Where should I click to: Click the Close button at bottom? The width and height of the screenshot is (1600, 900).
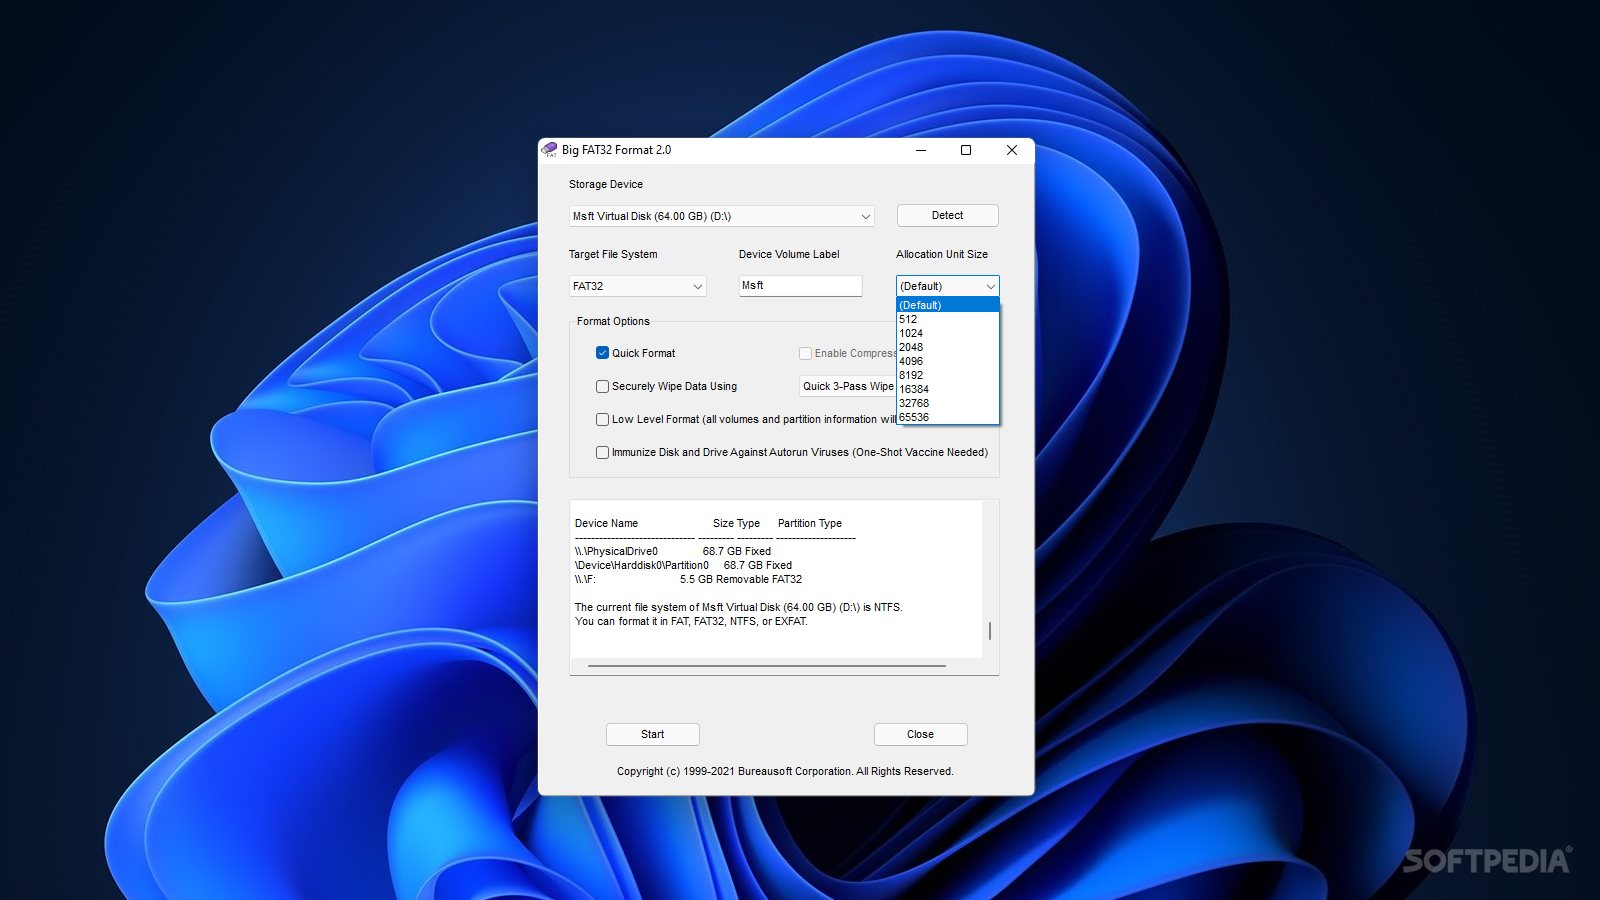click(920, 734)
